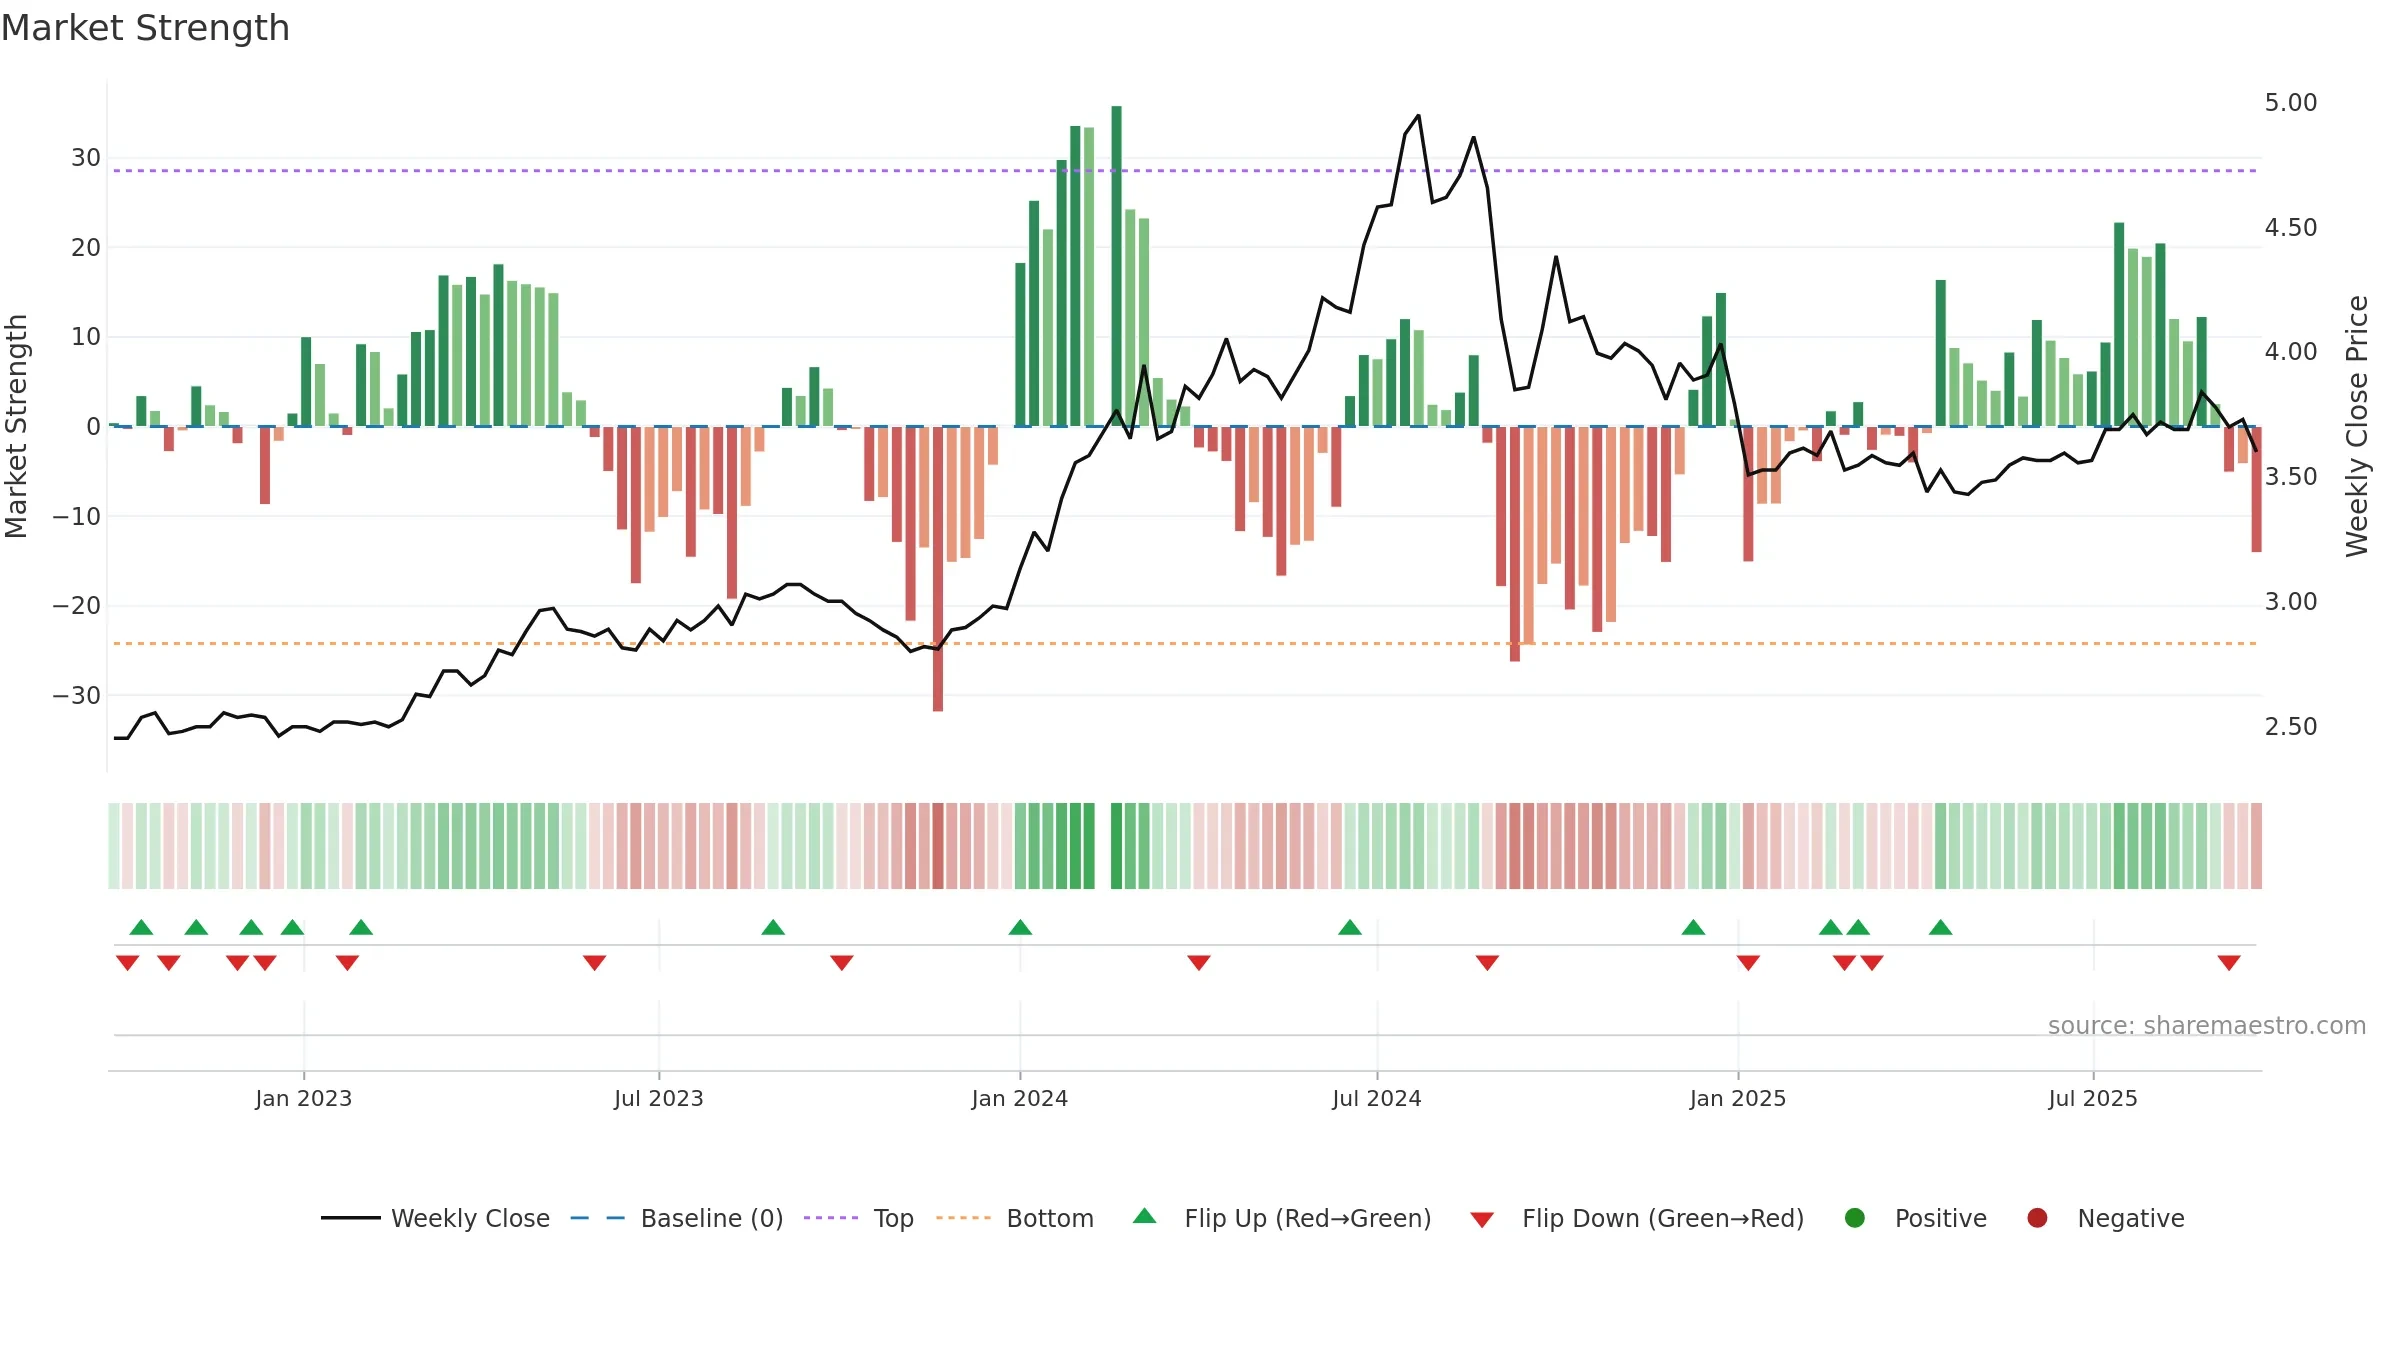Screen dimensions: 2400x1350
Task: Toggle the Weekly Close legend entry
Action: (x=435, y=1218)
